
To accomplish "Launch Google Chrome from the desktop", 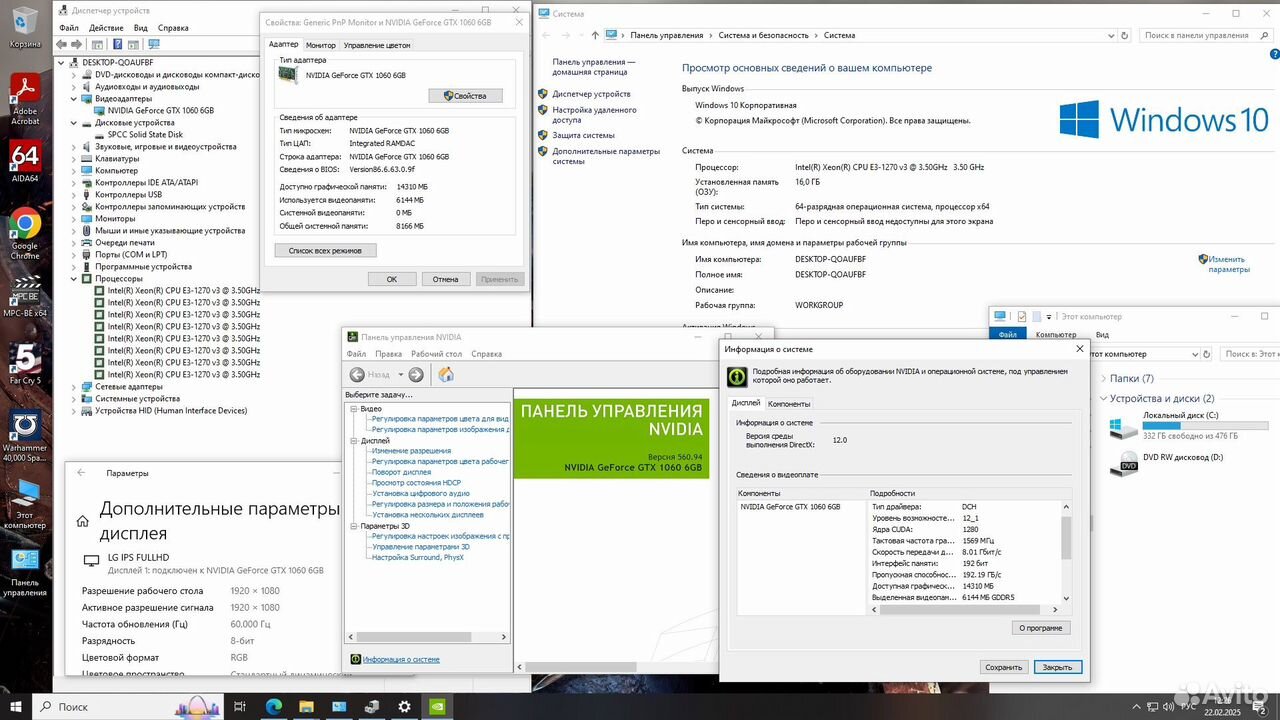I will (25, 235).
